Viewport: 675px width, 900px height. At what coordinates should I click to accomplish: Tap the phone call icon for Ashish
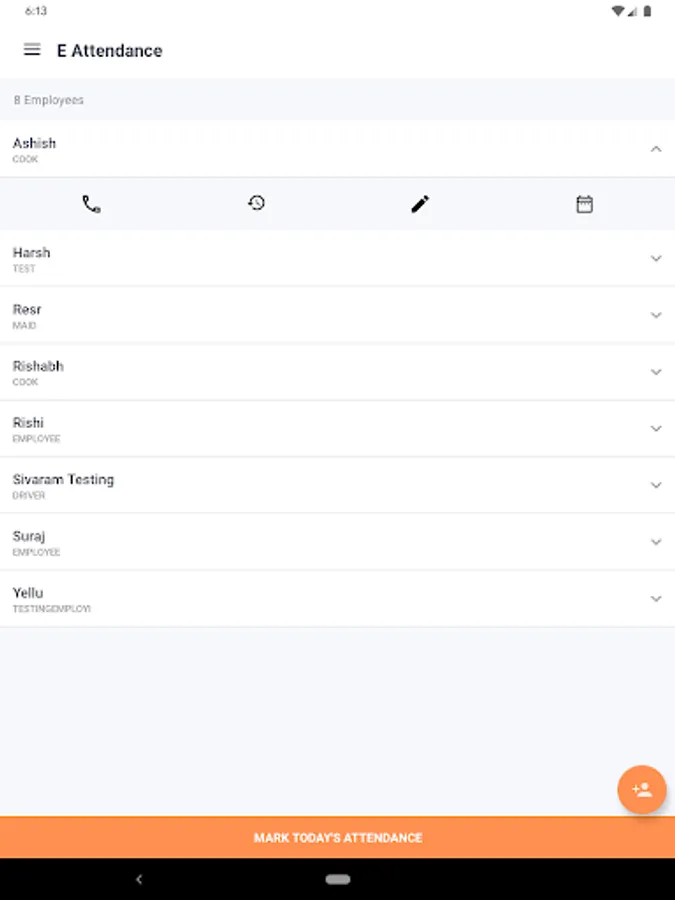[91, 204]
